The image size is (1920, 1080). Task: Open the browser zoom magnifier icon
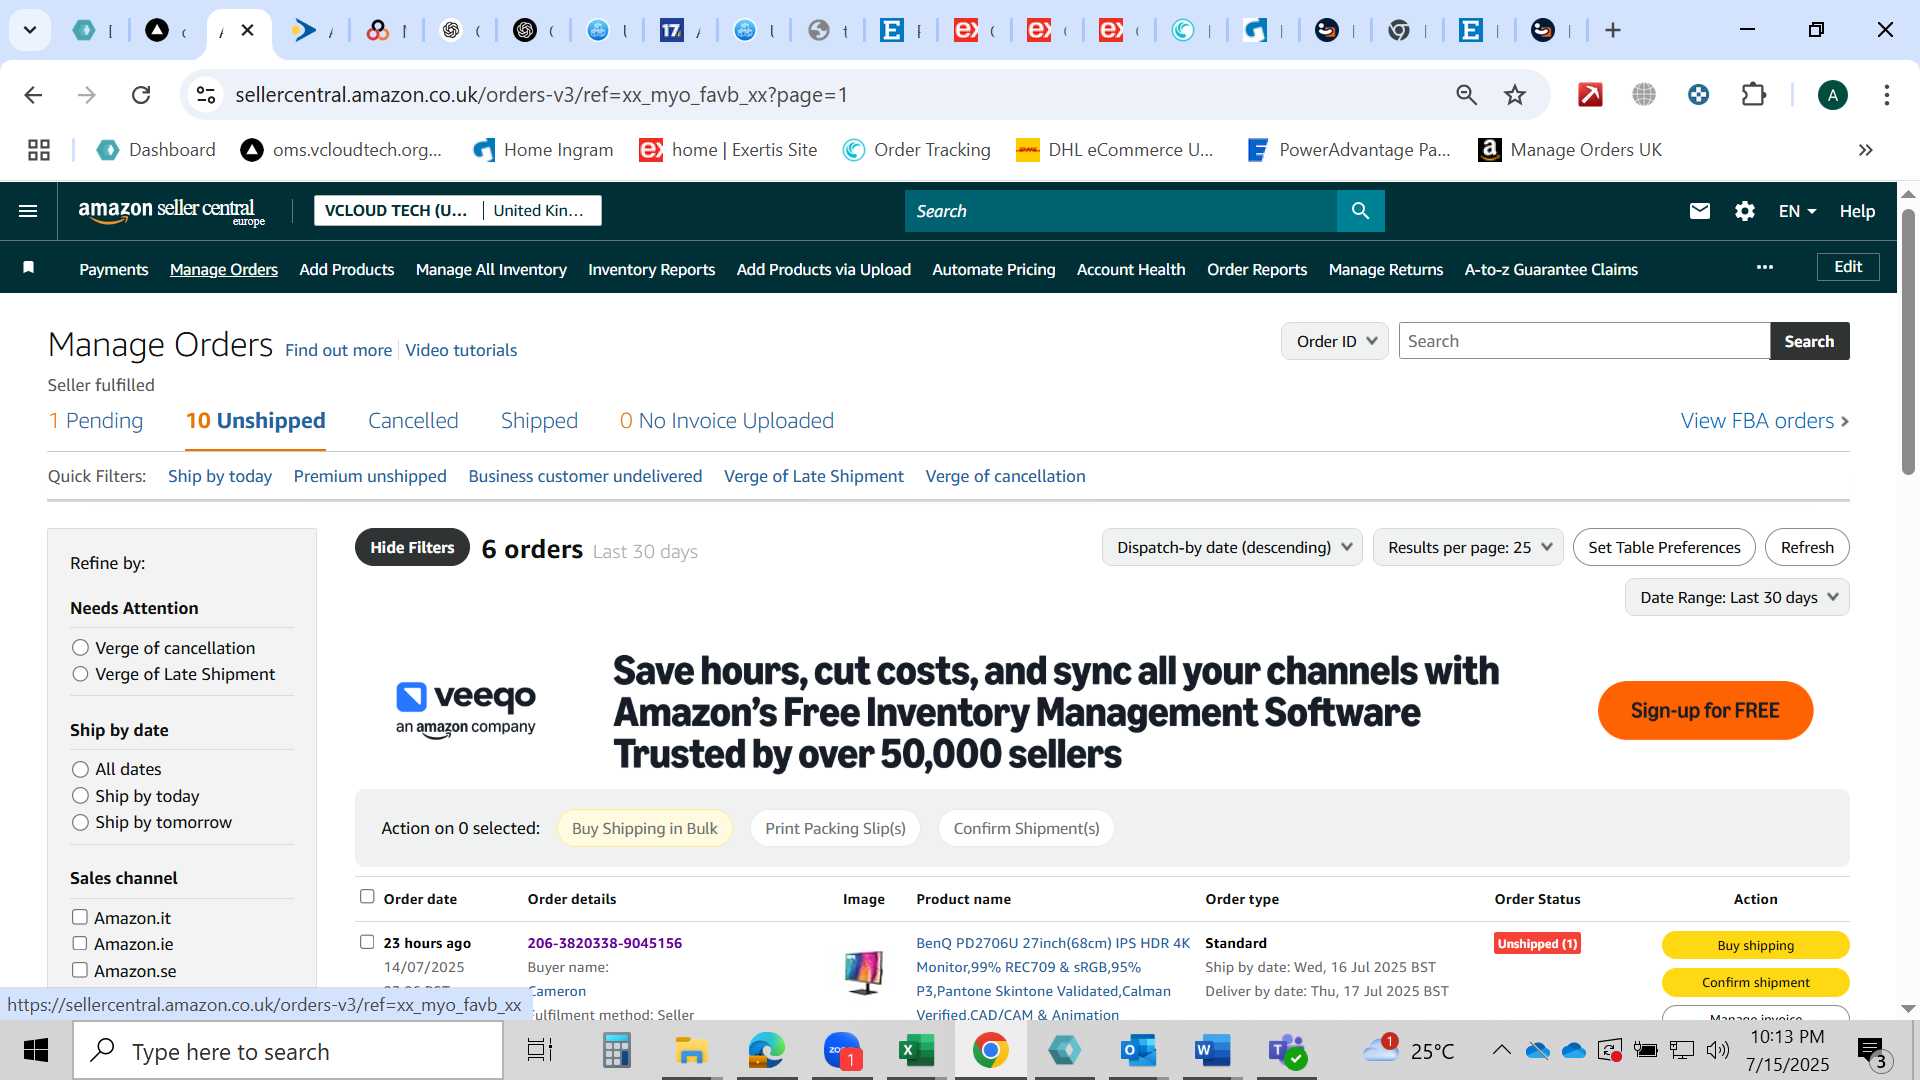(x=1466, y=95)
